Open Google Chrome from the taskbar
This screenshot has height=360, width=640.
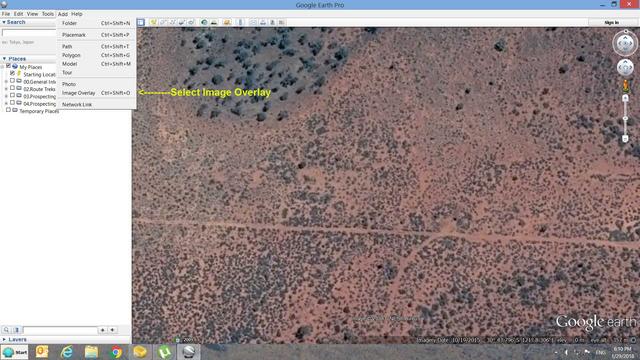point(116,352)
